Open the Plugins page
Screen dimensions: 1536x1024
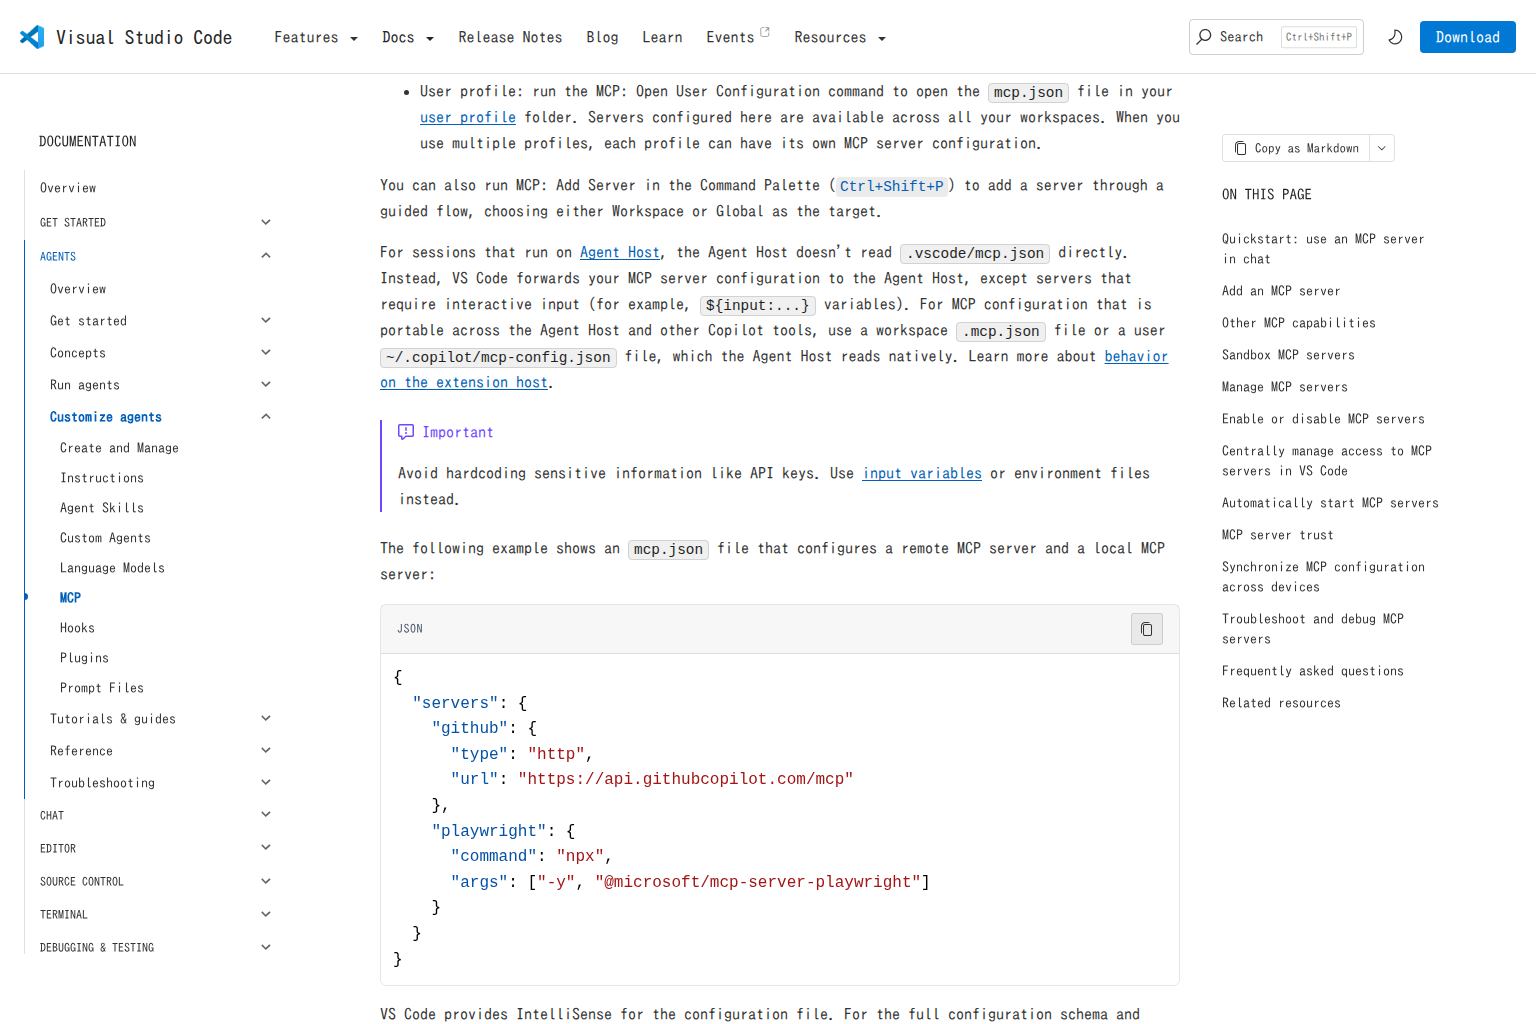point(84,658)
